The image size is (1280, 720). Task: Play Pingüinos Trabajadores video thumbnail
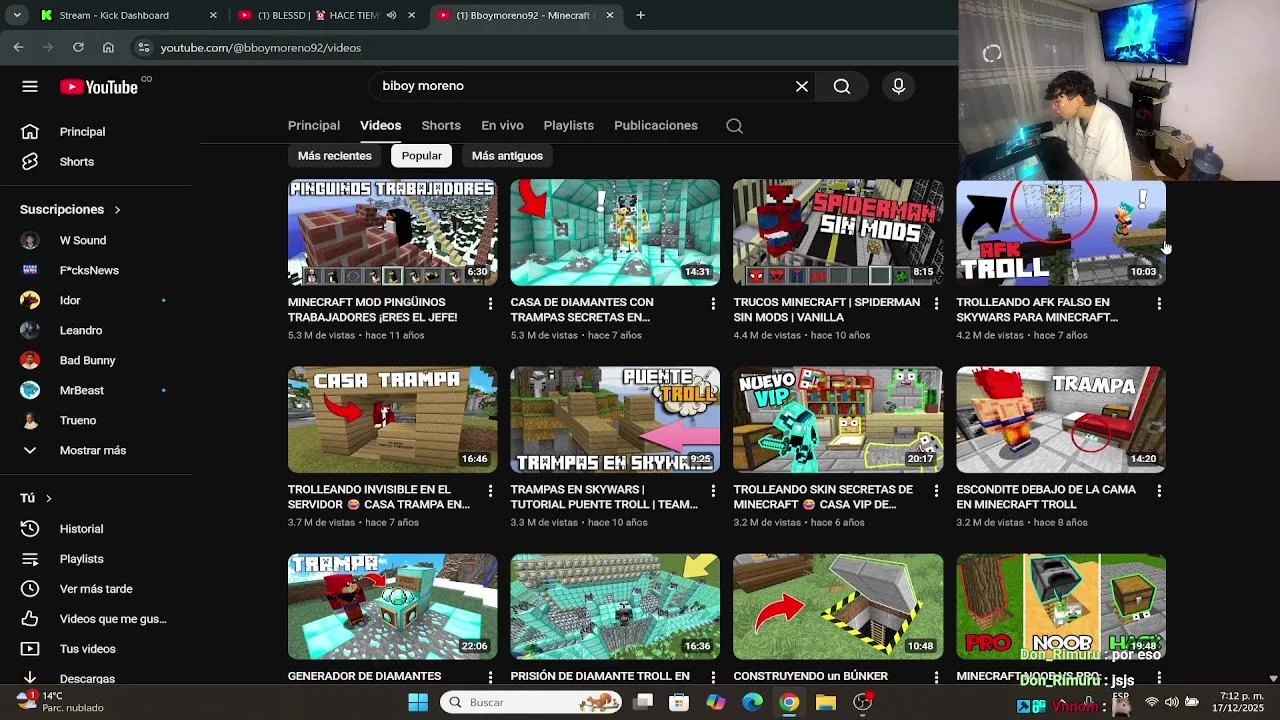[x=392, y=233]
